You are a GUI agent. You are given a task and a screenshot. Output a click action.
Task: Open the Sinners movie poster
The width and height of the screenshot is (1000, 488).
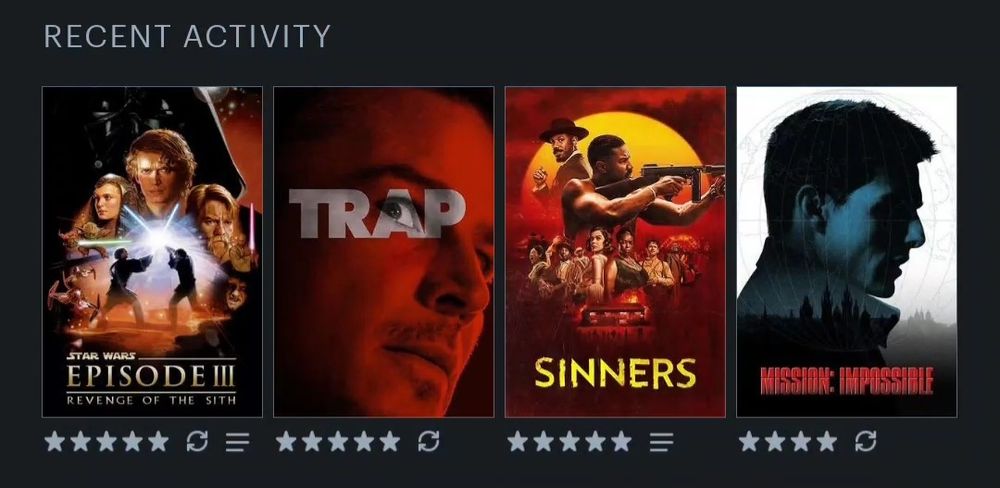coord(615,252)
